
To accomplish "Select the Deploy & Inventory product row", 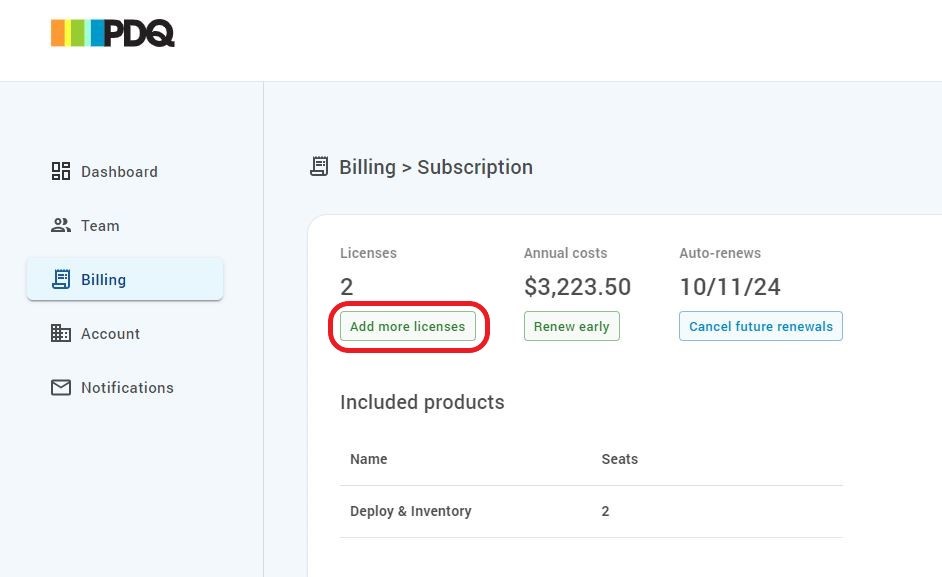I will 591,511.
